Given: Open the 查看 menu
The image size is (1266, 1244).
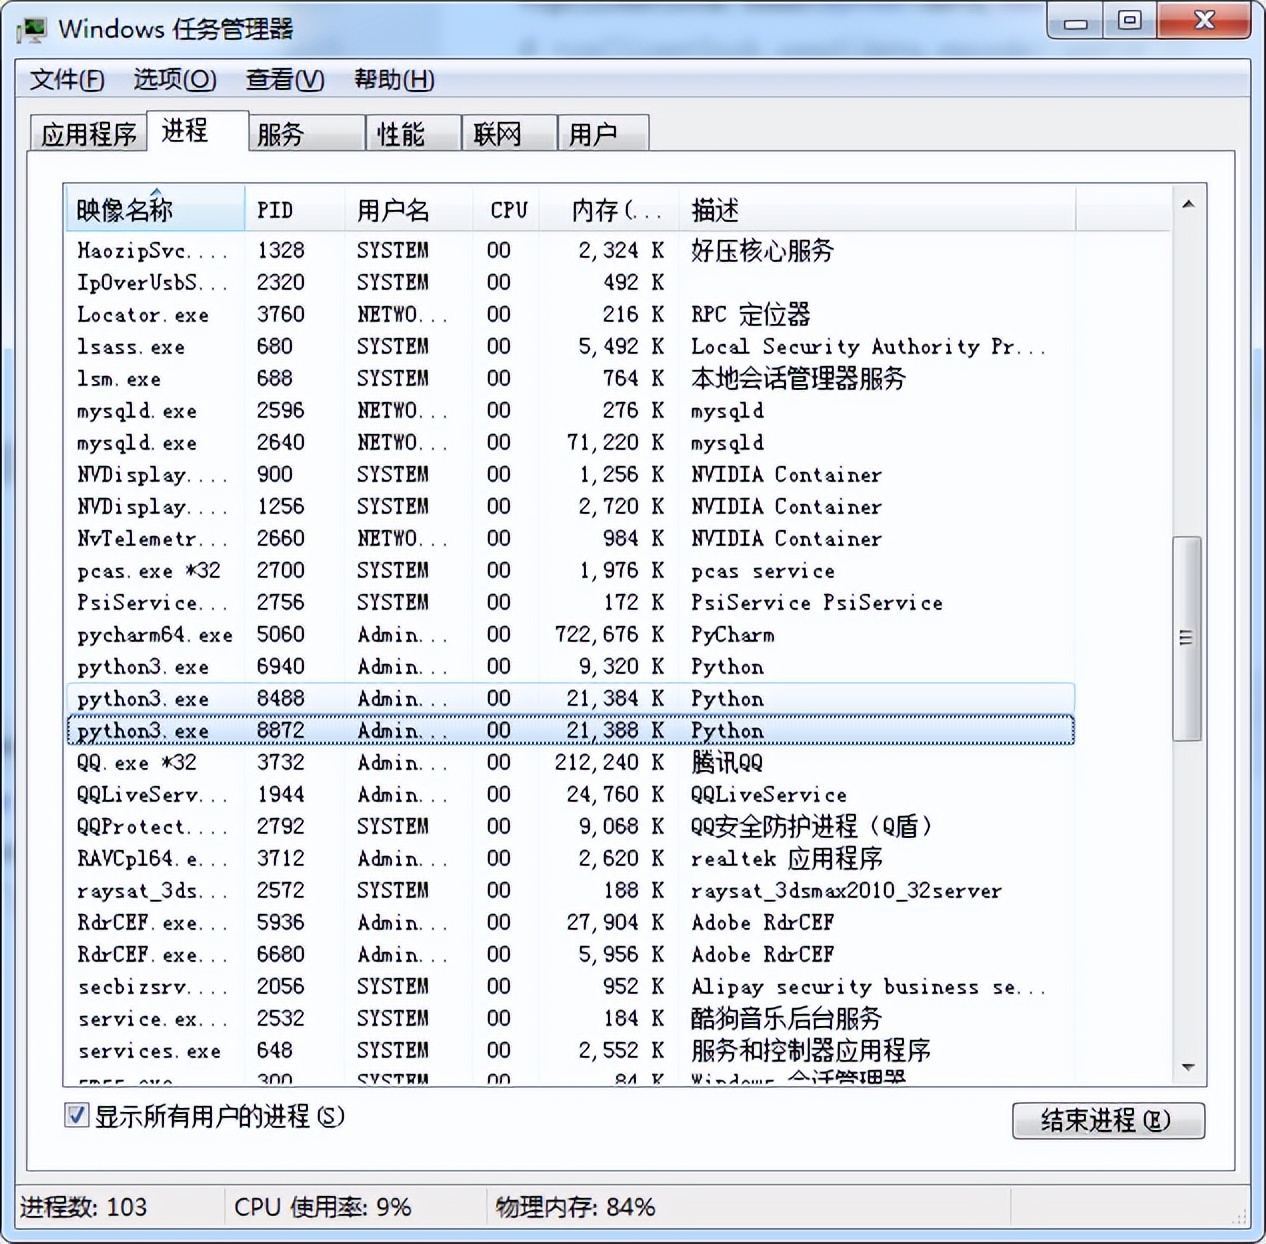Looking at the screenshot, I should point(283,79).
